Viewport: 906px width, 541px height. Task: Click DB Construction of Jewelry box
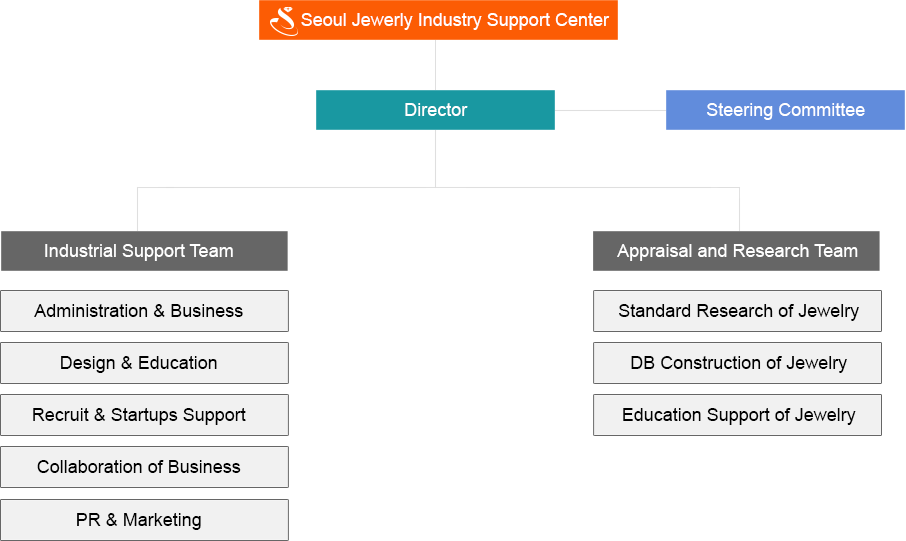(x=737, y=363)
